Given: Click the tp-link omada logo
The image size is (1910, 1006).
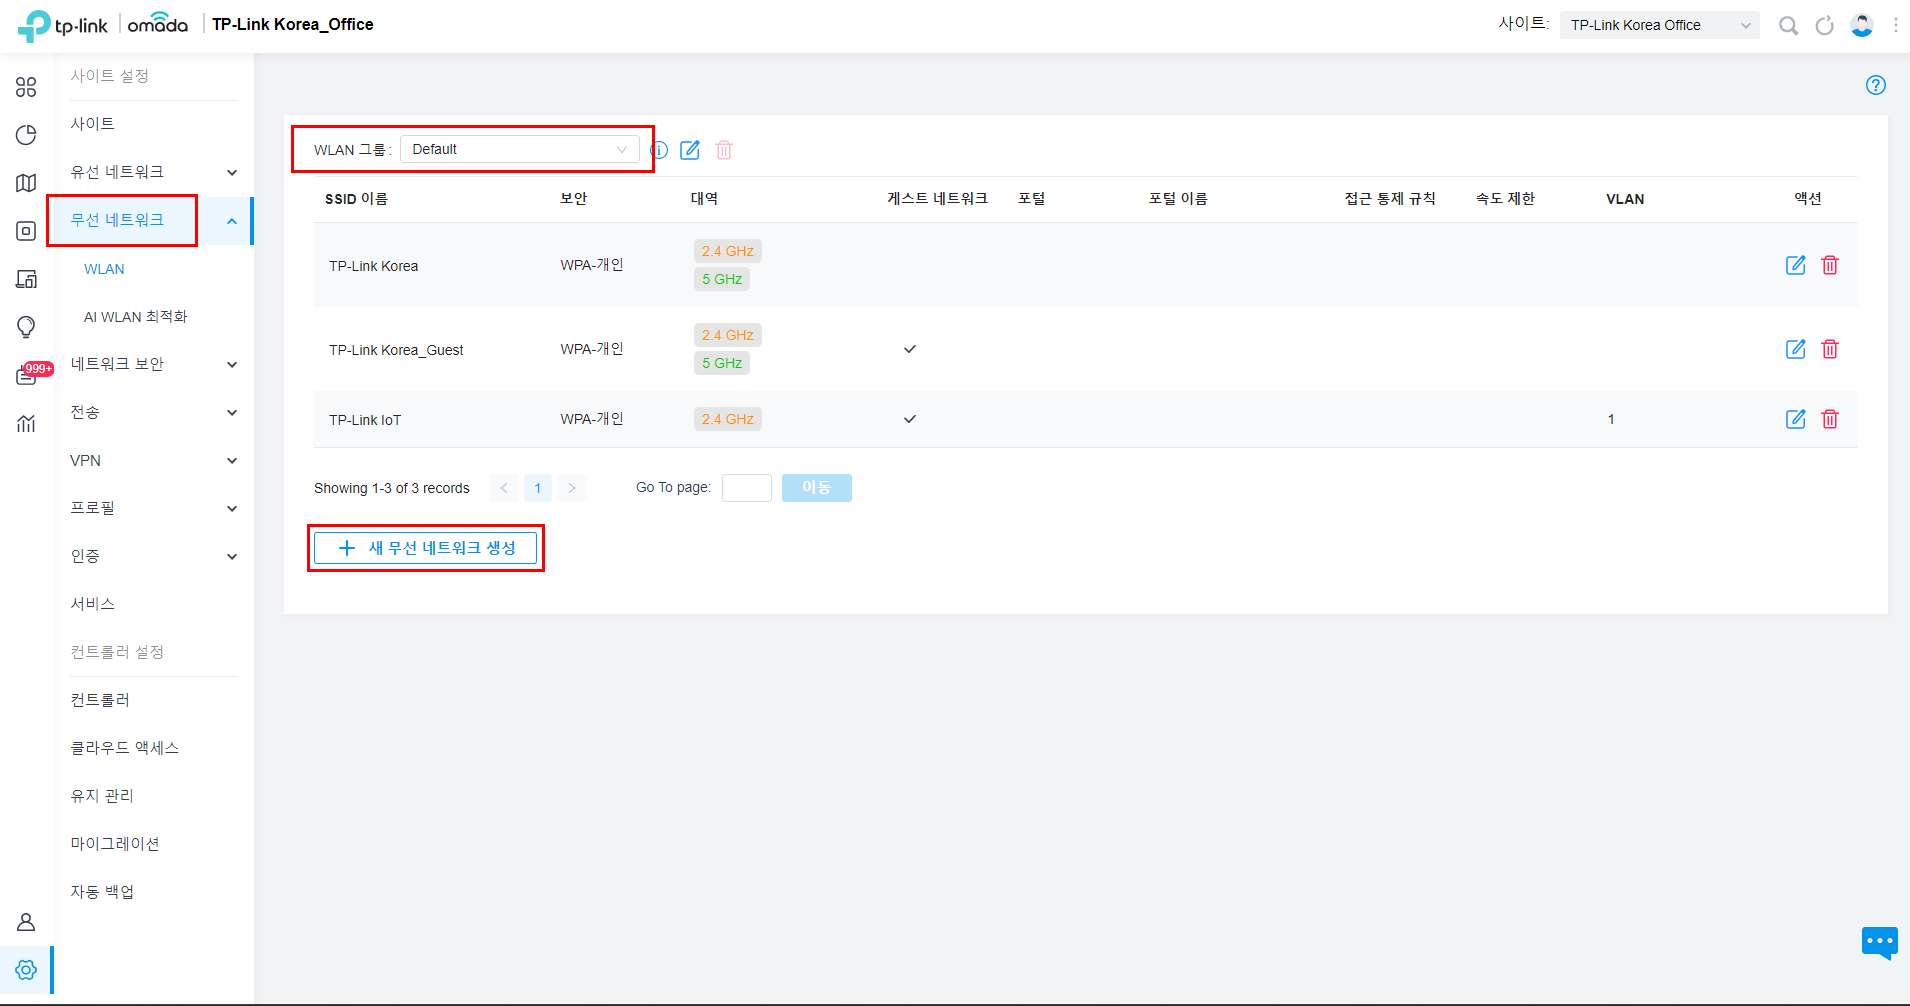Looking at the screenshot, I should pyautogui.click(x=103, y=25).
